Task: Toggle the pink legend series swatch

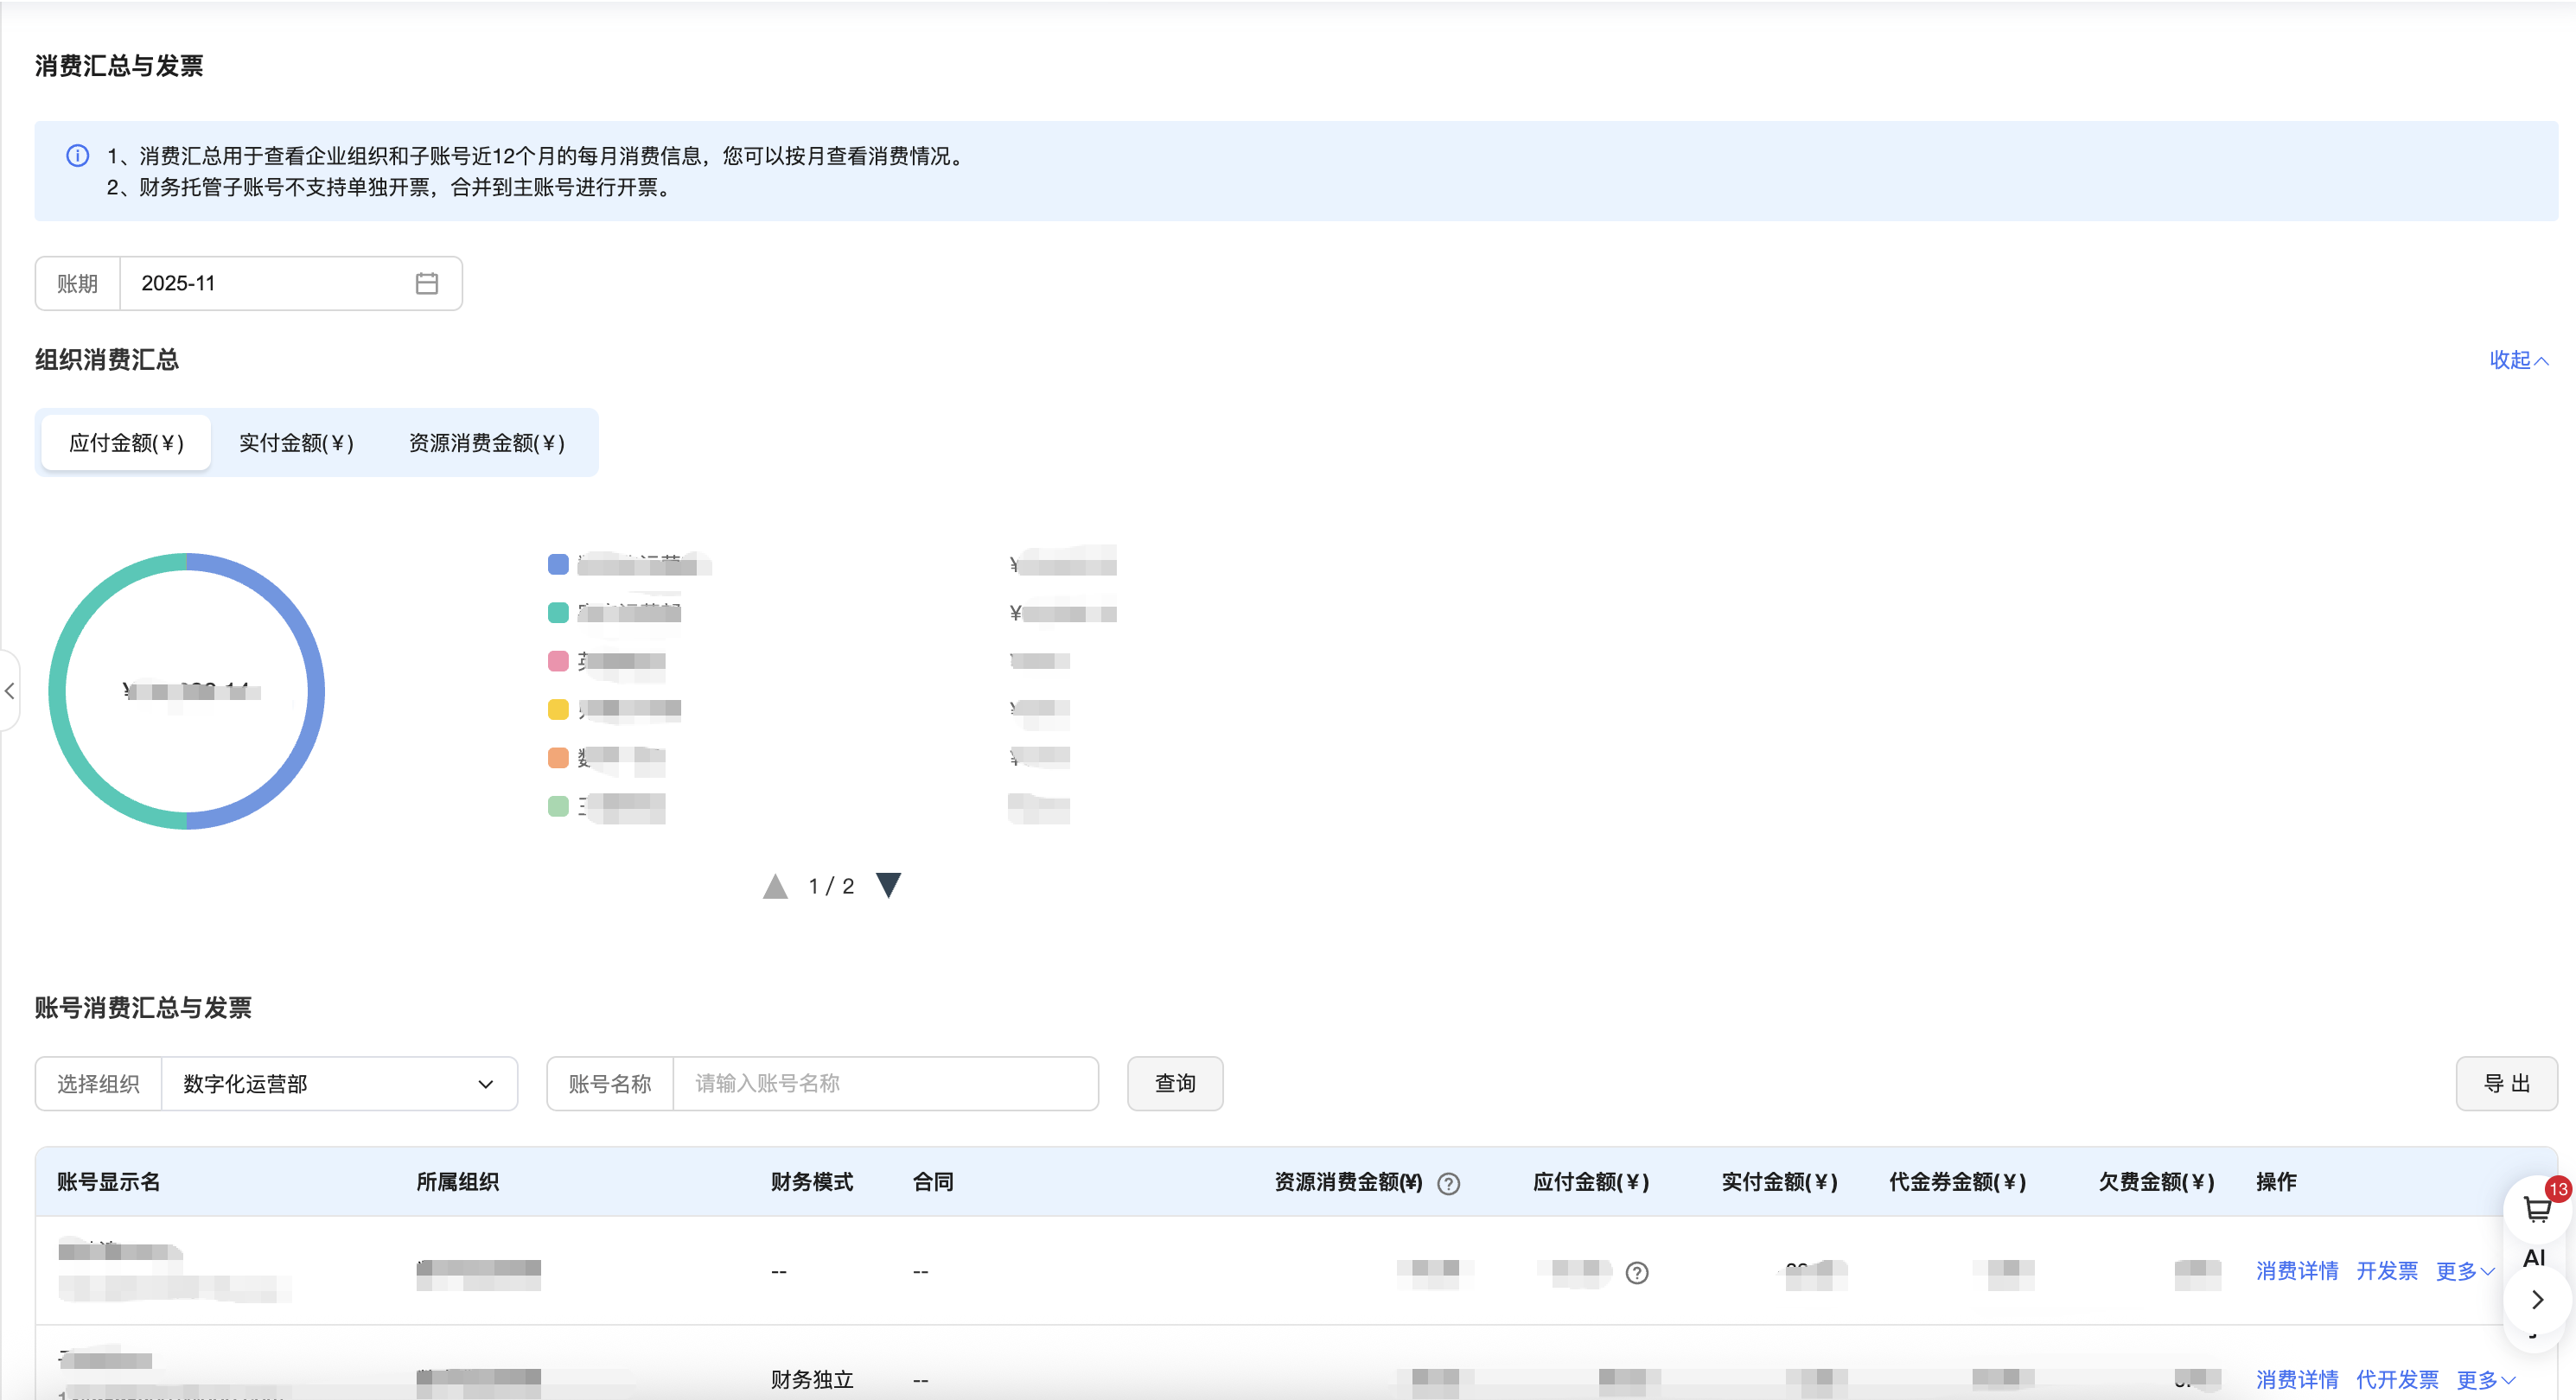Action: 558,661
